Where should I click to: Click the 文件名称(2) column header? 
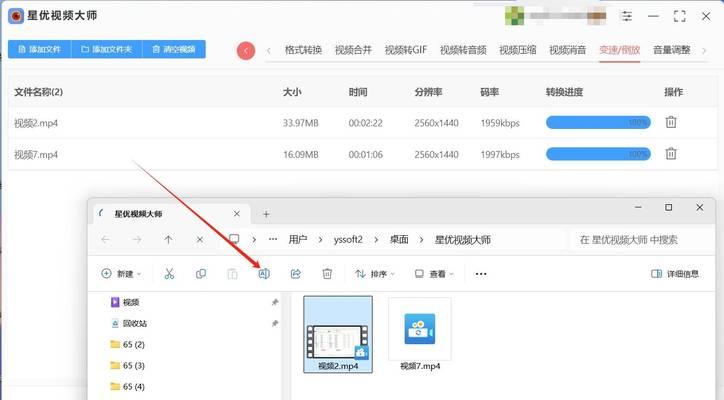39,92
